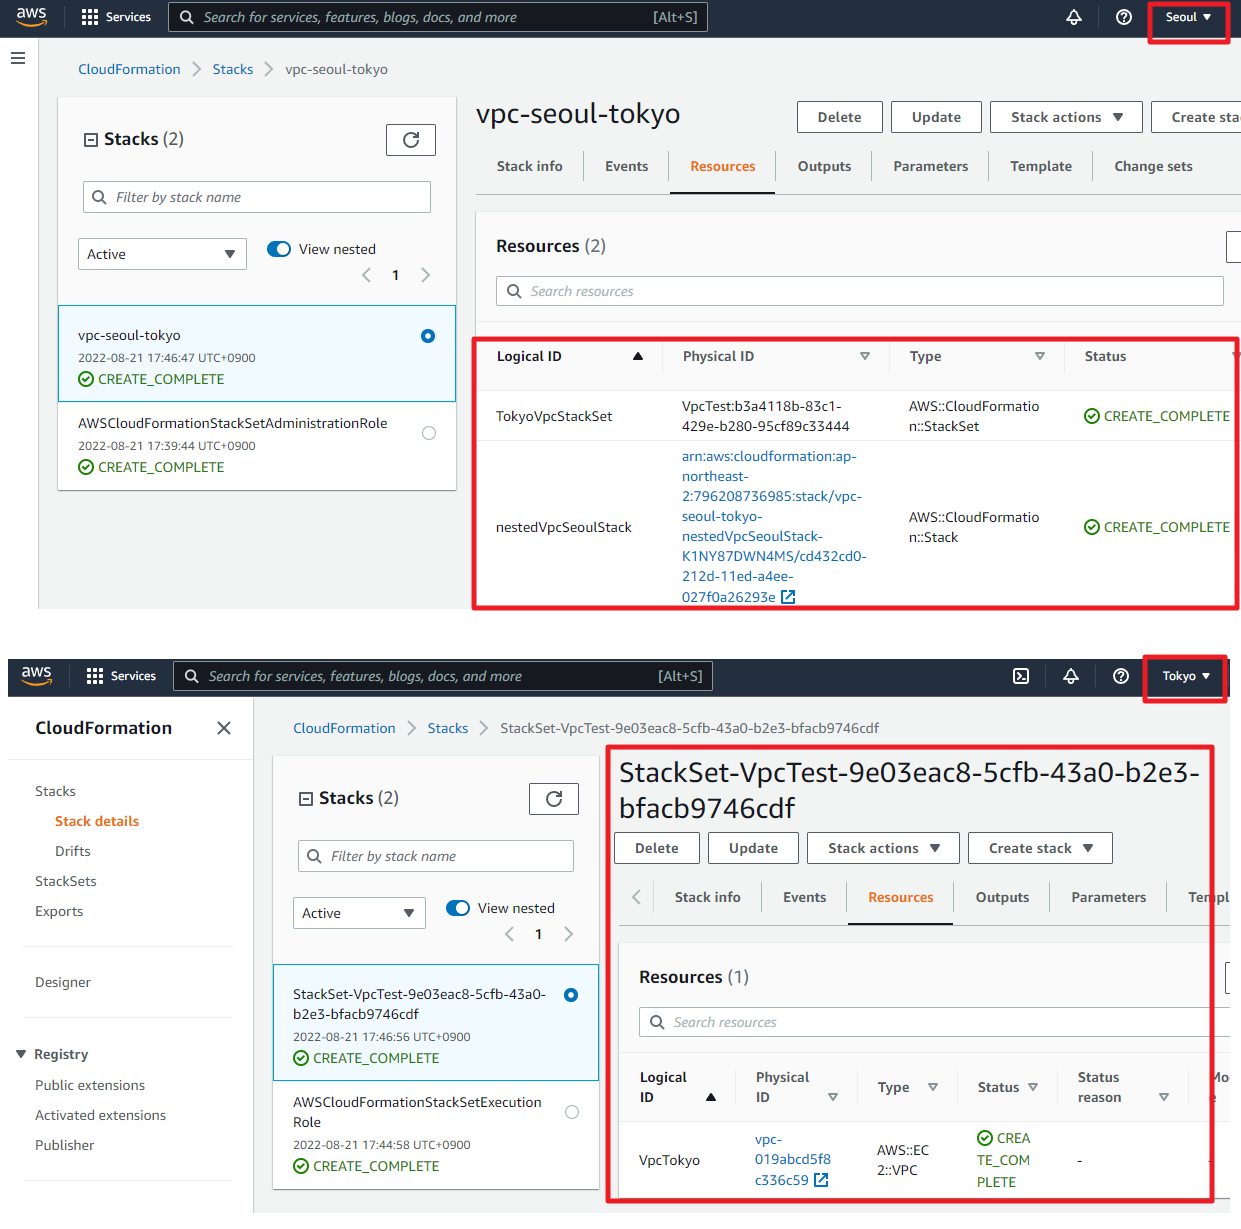
Task: Click the AWS logo in the Tokyo console
Action: (37, 675)
